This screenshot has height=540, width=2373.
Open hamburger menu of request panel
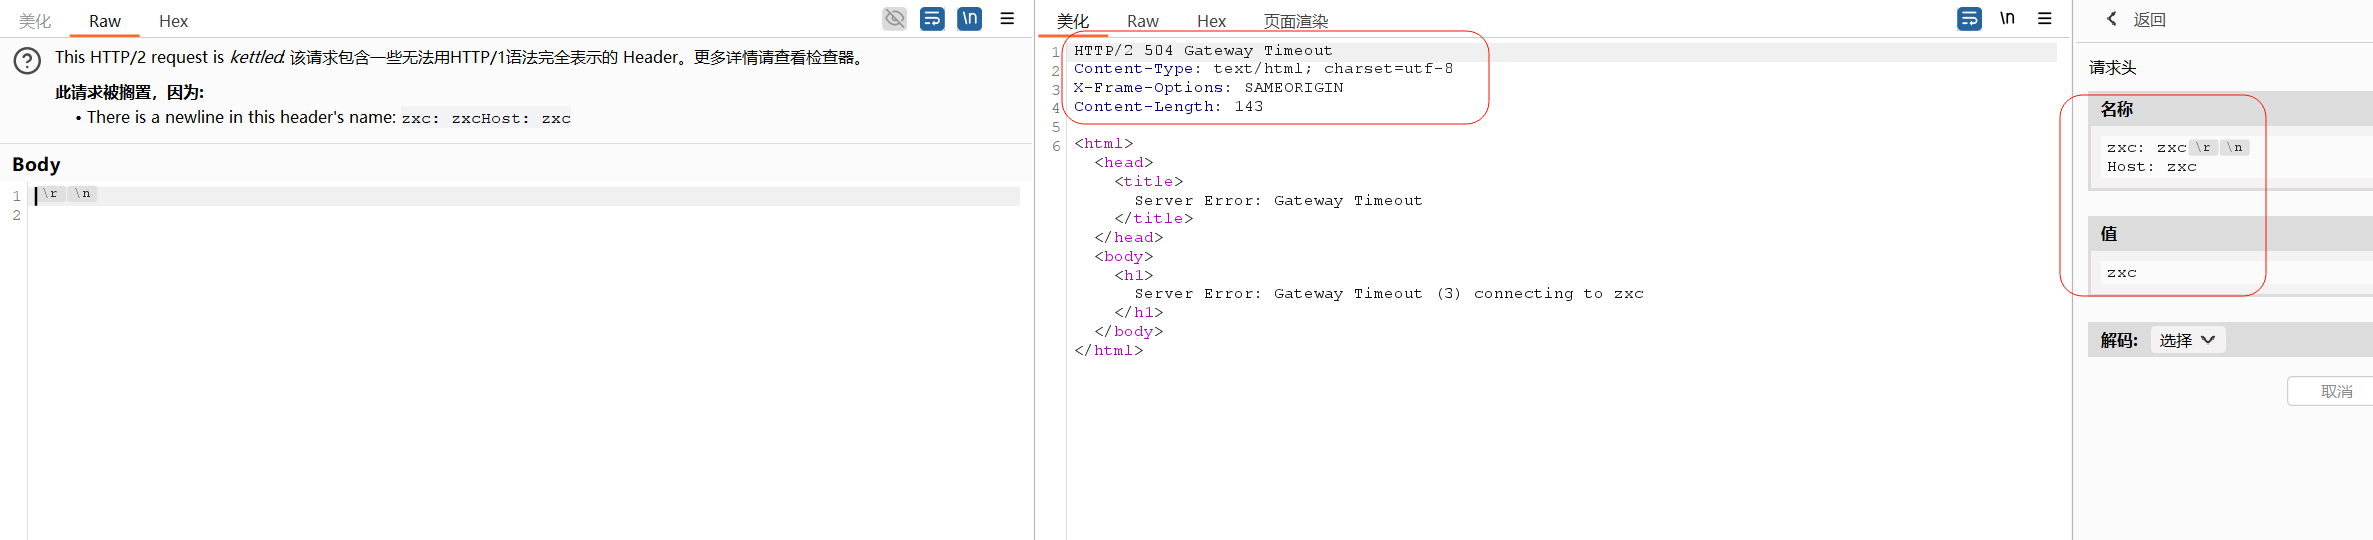click(x=1007, y=19)
